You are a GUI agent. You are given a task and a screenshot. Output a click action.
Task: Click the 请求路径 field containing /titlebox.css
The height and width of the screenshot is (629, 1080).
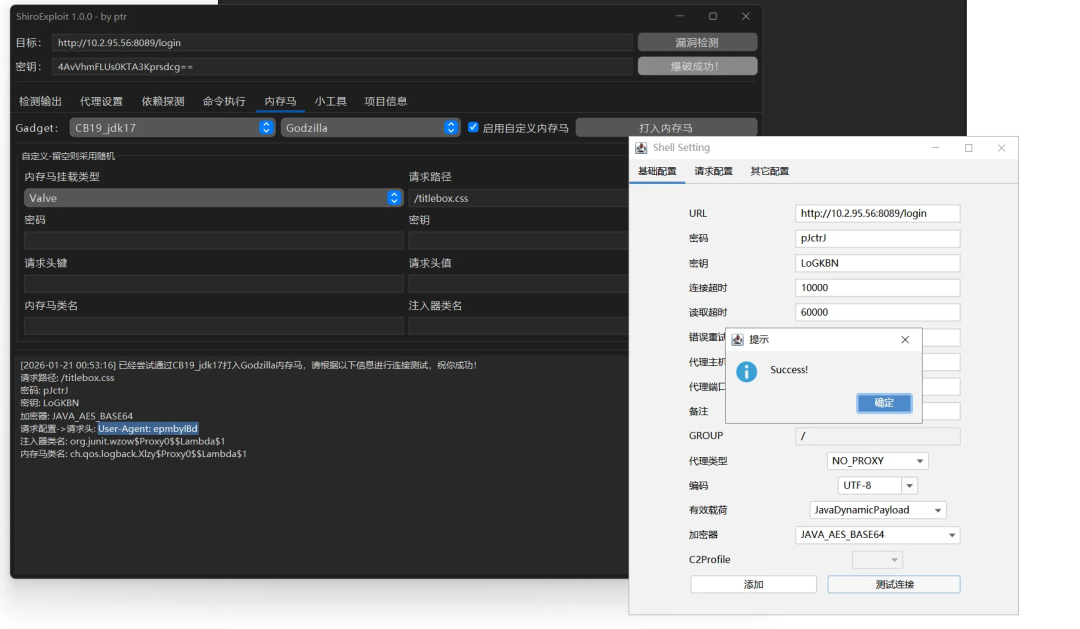(519, 198)
